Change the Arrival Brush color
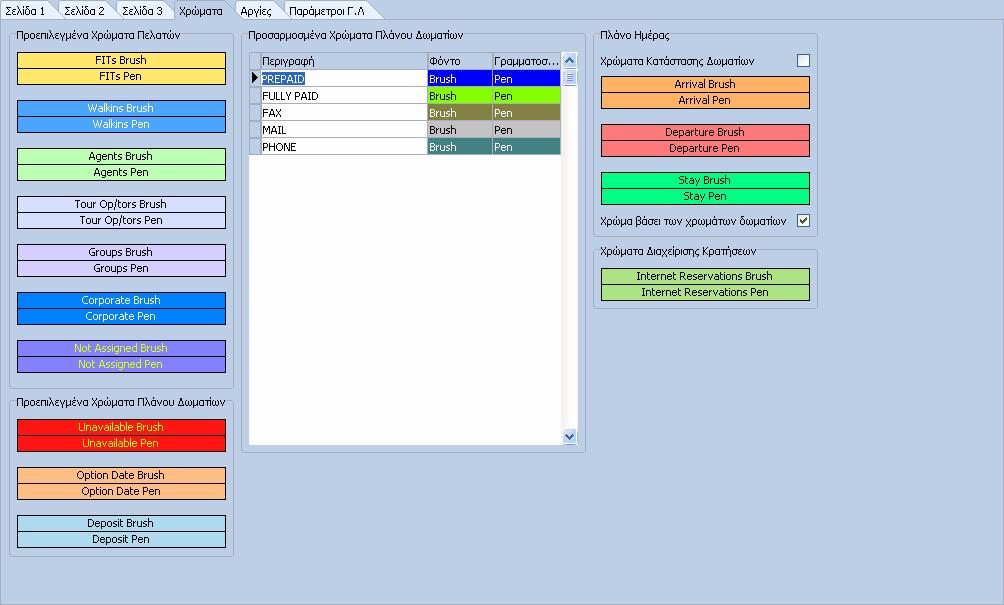 (x=705, y=84)
